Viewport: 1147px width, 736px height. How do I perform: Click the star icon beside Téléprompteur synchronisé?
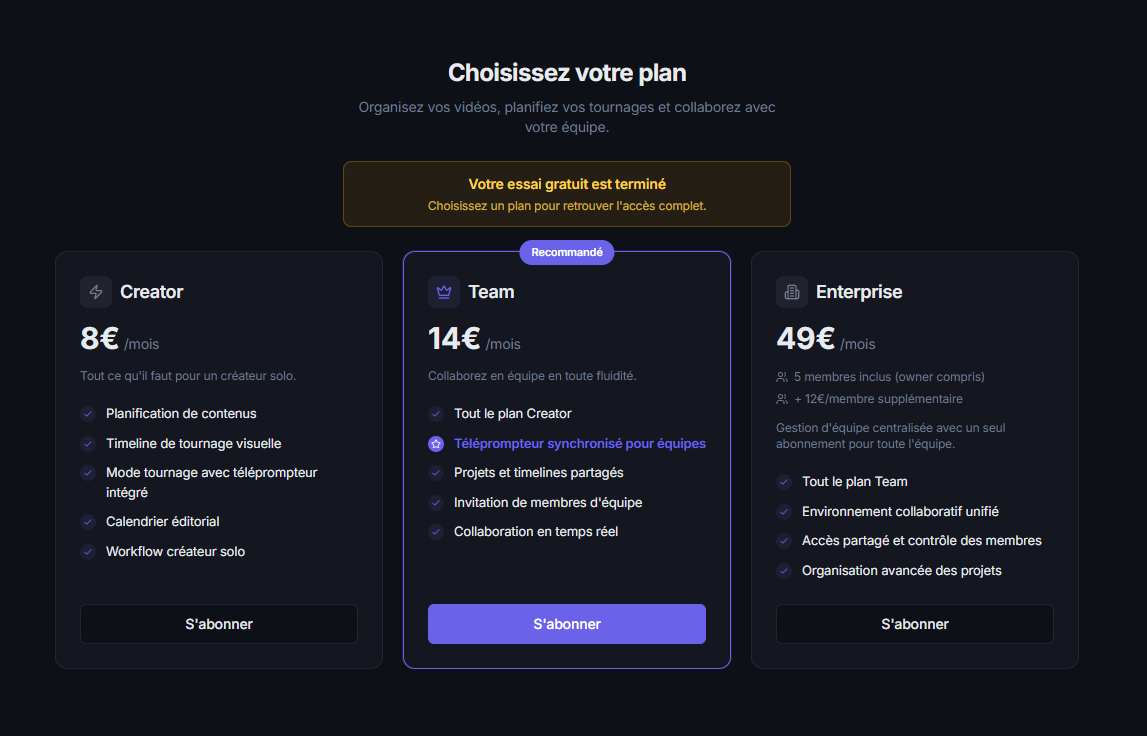tap(435, 443)
